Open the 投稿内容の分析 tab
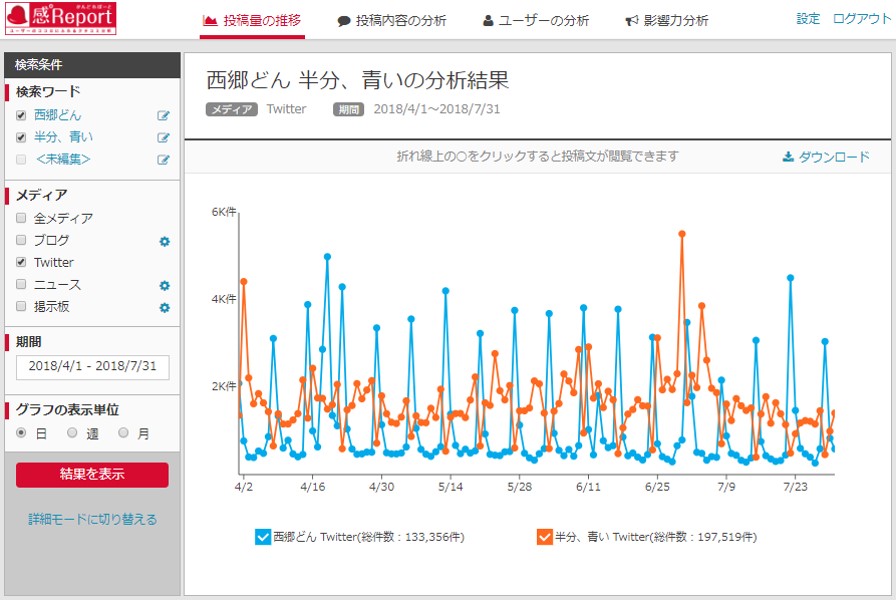The height and width of the screenshot is (600, 896). tap(392, 21)
